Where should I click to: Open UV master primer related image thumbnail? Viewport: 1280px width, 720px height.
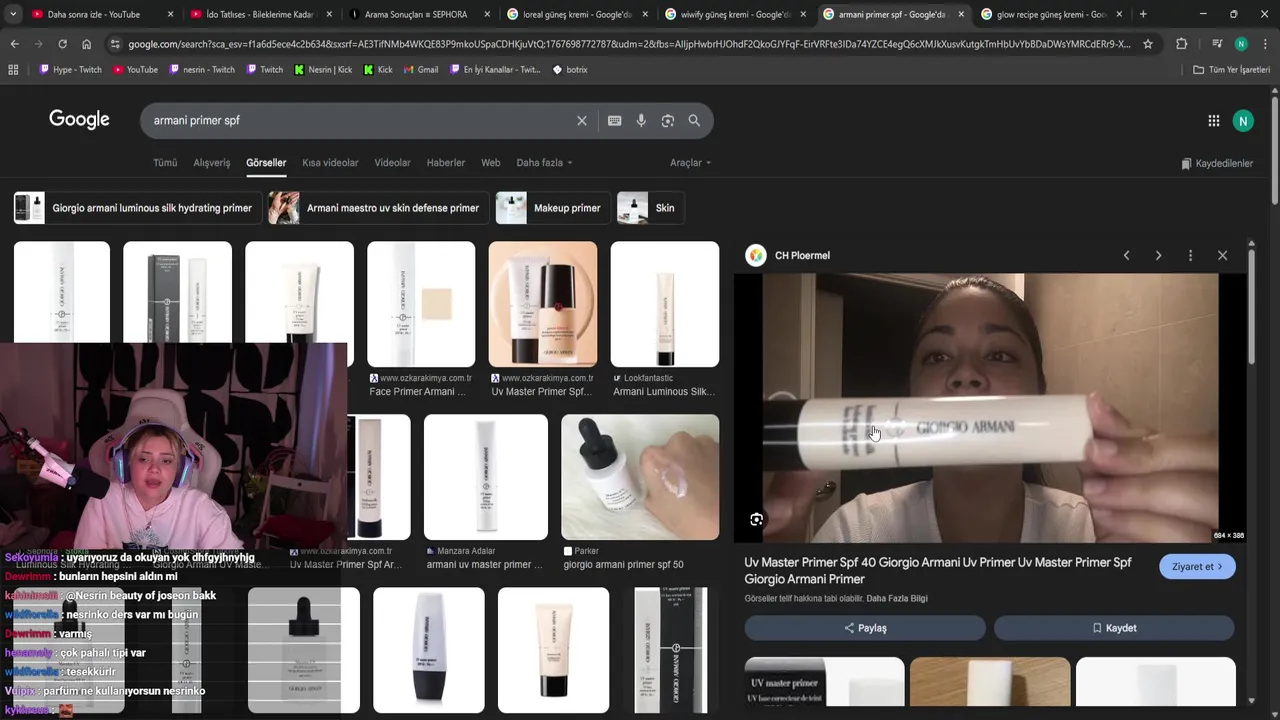824,683
